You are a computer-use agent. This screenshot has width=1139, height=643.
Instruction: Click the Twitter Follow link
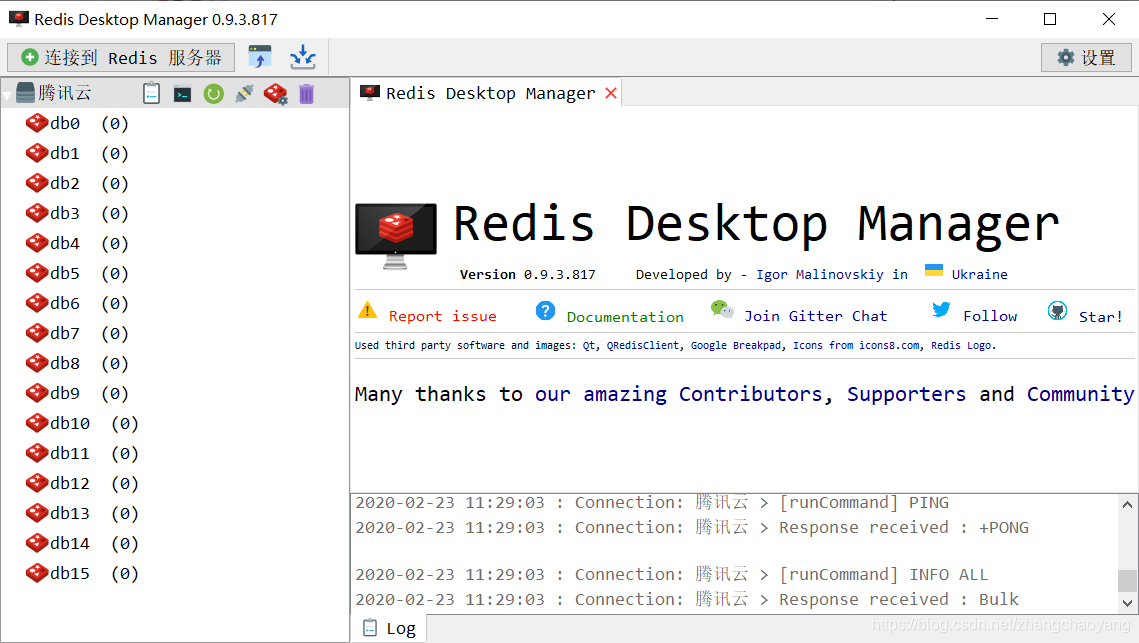coord(990,316)
